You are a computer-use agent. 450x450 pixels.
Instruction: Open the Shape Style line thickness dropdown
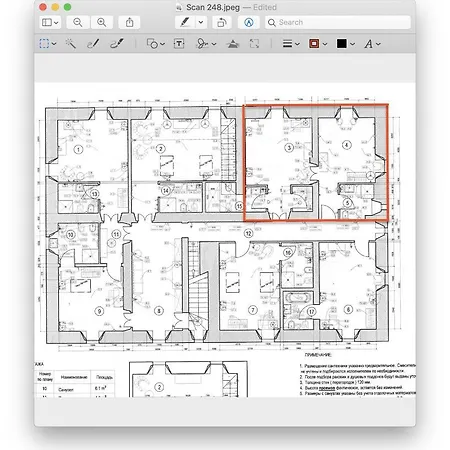[291, 44]
